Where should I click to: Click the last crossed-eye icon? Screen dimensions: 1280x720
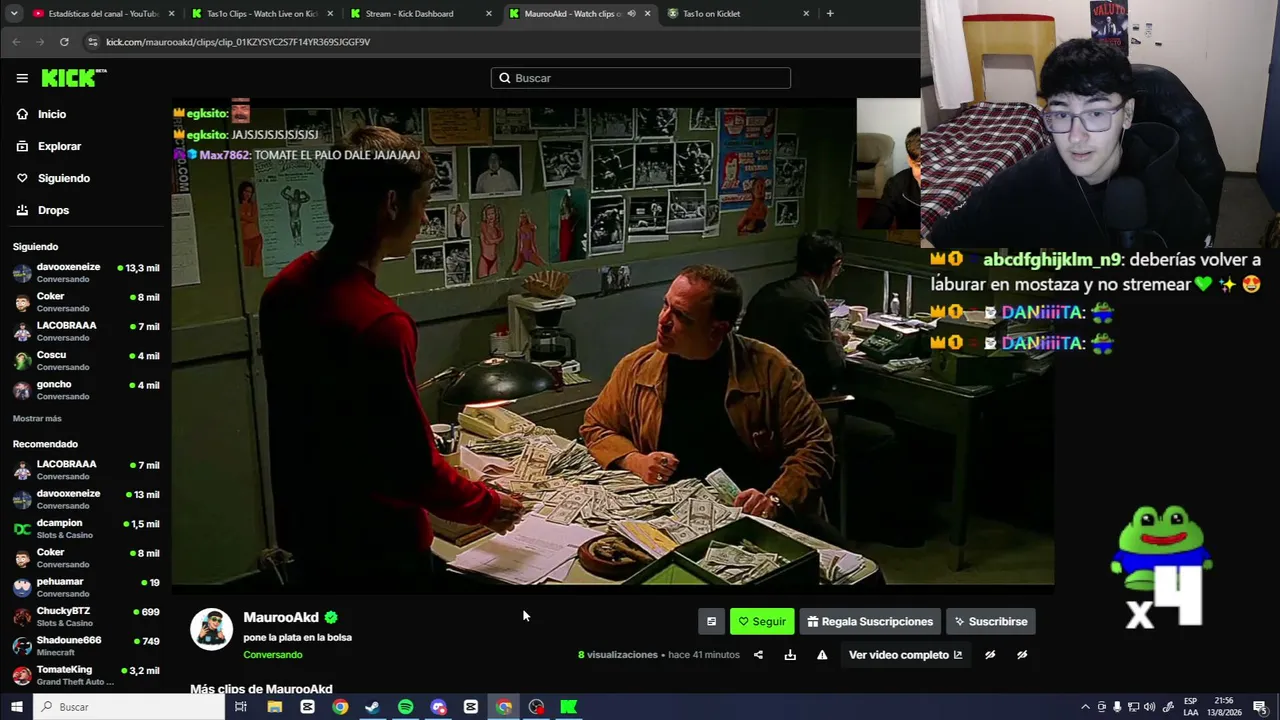click(1022, 655)
